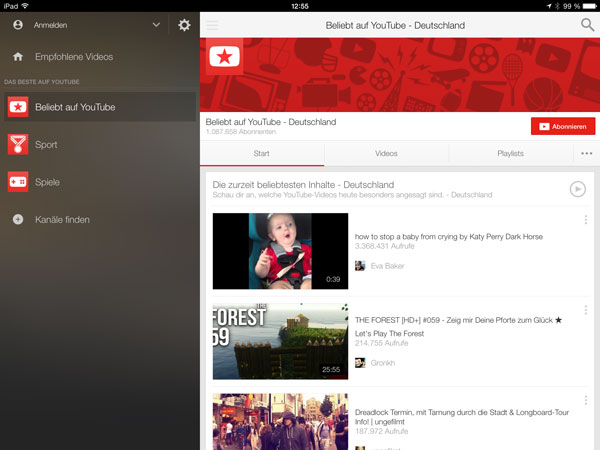The height and width of the screenshot is (450, 600).
Task: Switch to the Playlists tab
Action: 511,153
